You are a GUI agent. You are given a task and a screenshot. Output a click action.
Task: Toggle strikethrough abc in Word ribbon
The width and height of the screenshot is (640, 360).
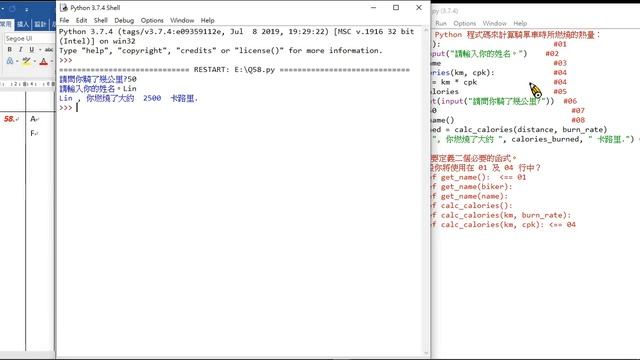coord(49,49)
